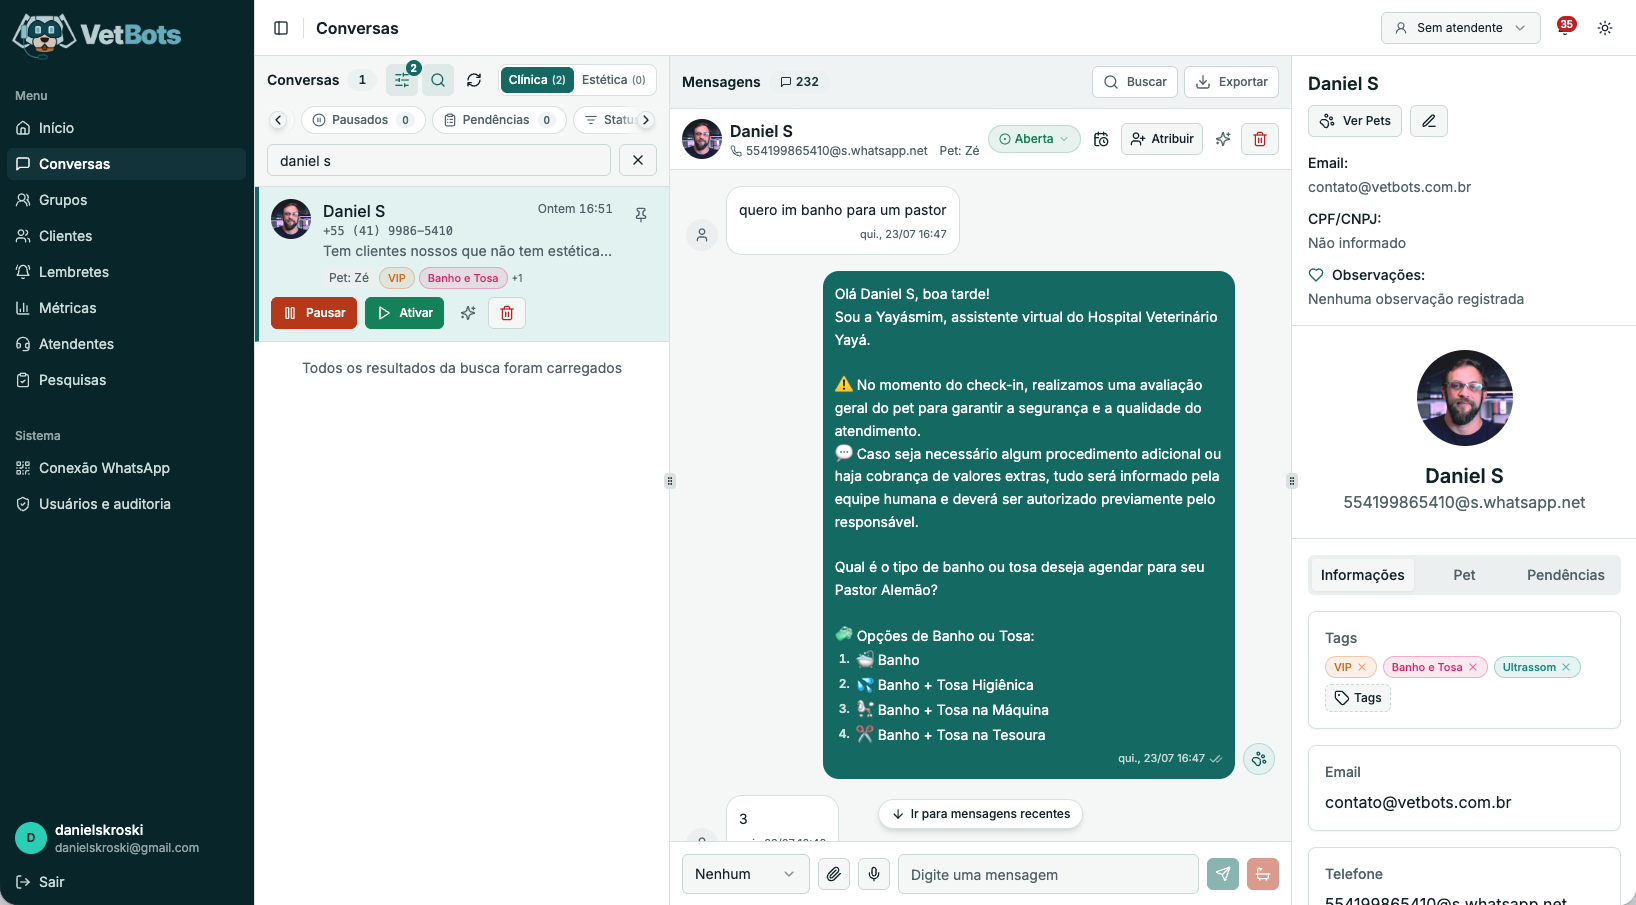The width and height of the screenshot is (1636, 905).
Task: Open Ver Pets for Daniel S
Action: tap(1355, 121)
